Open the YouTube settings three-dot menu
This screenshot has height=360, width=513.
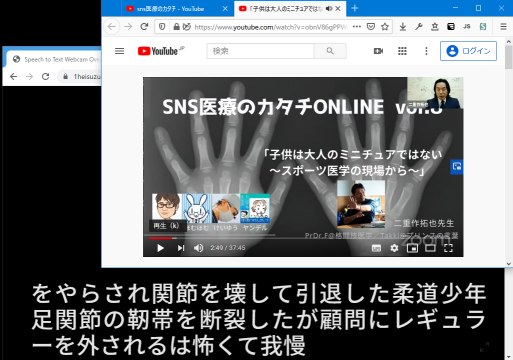tap(426, 51)
